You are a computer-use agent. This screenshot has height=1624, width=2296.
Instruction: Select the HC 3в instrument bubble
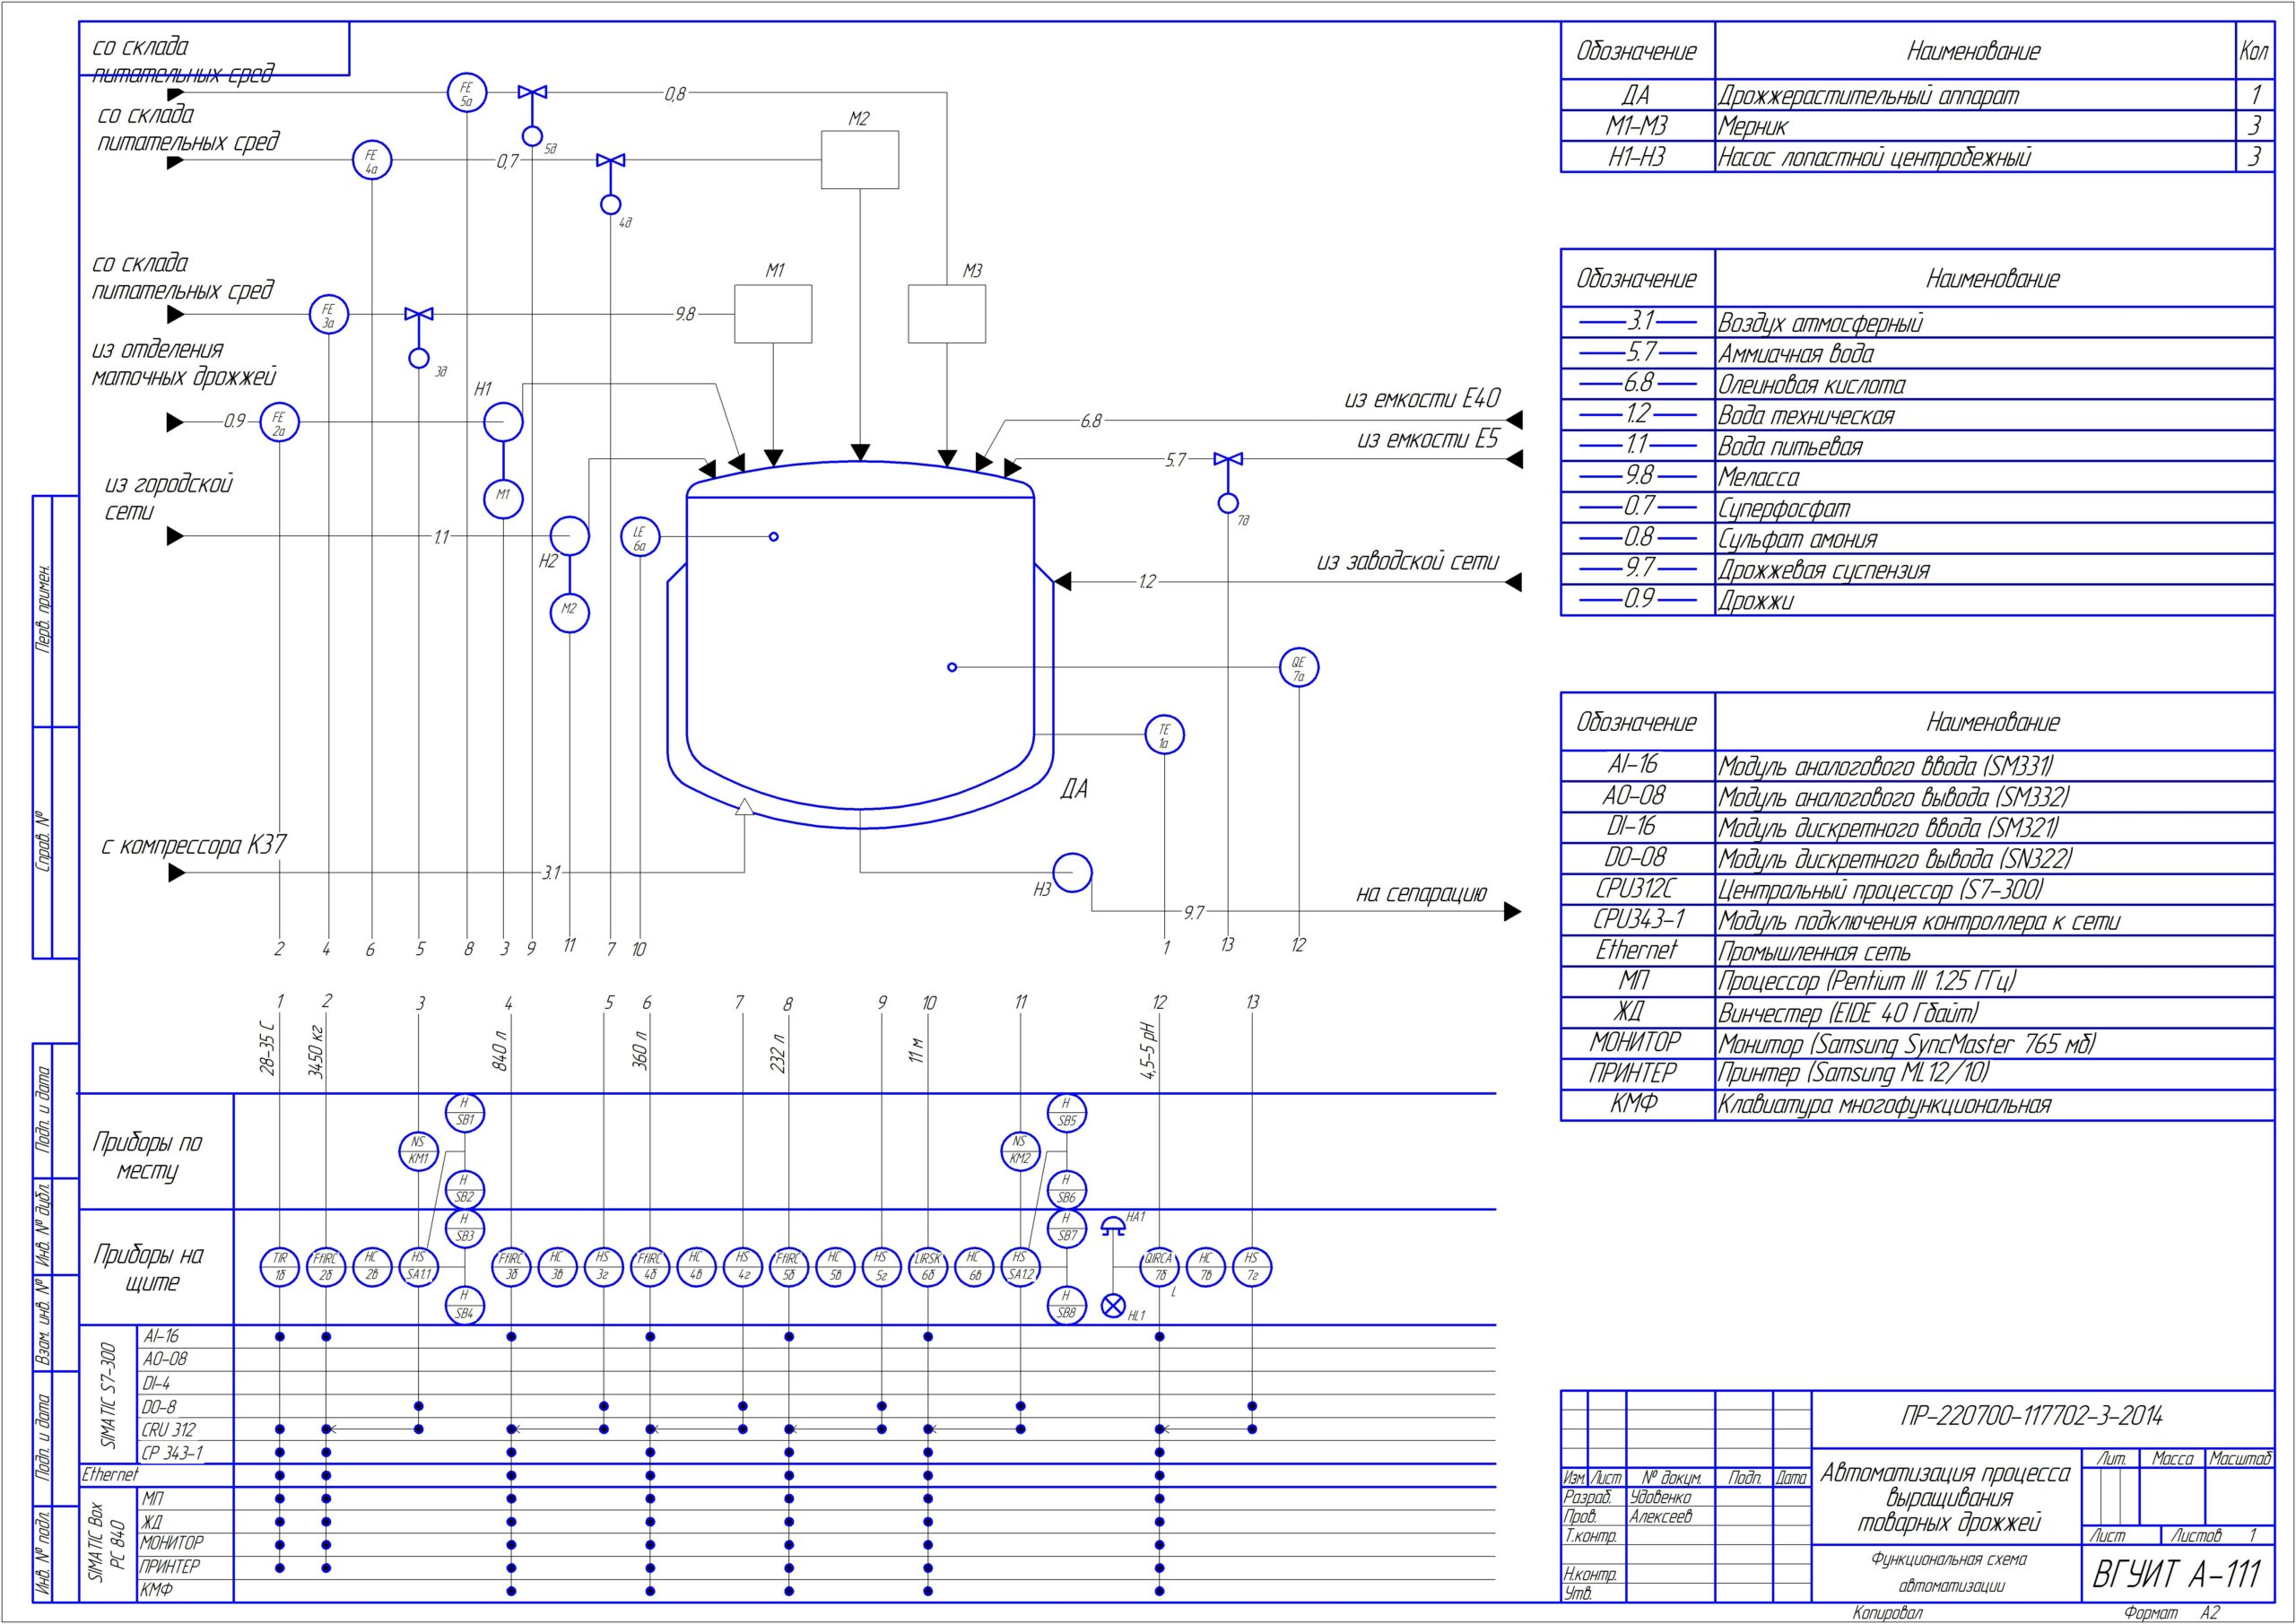[x=557, y=1267]
